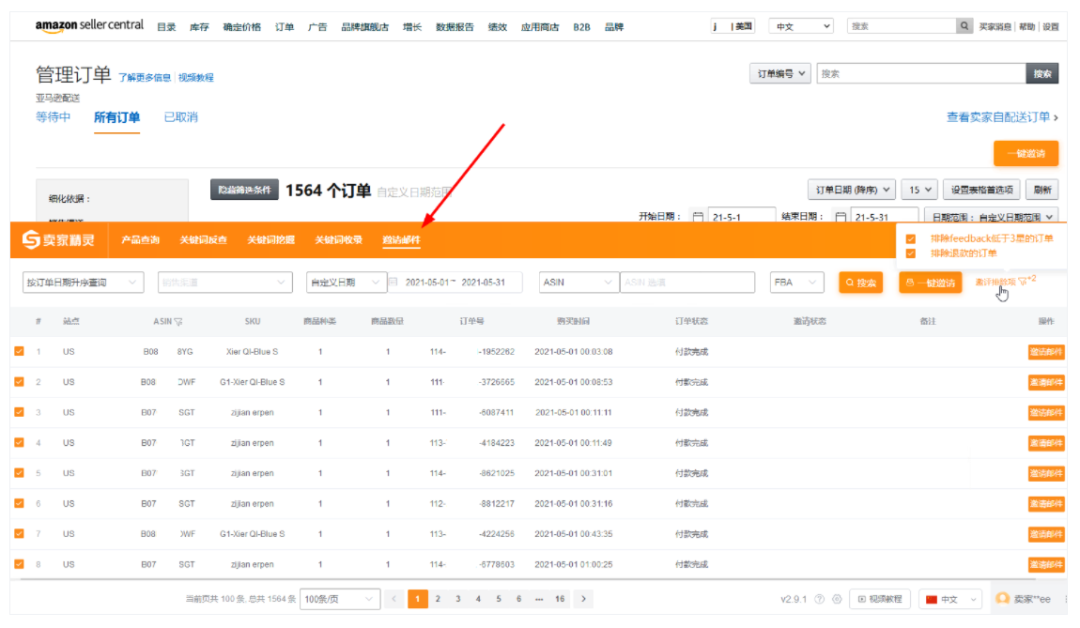Open the 中文 language dropdown in top bar

(801, 26)
